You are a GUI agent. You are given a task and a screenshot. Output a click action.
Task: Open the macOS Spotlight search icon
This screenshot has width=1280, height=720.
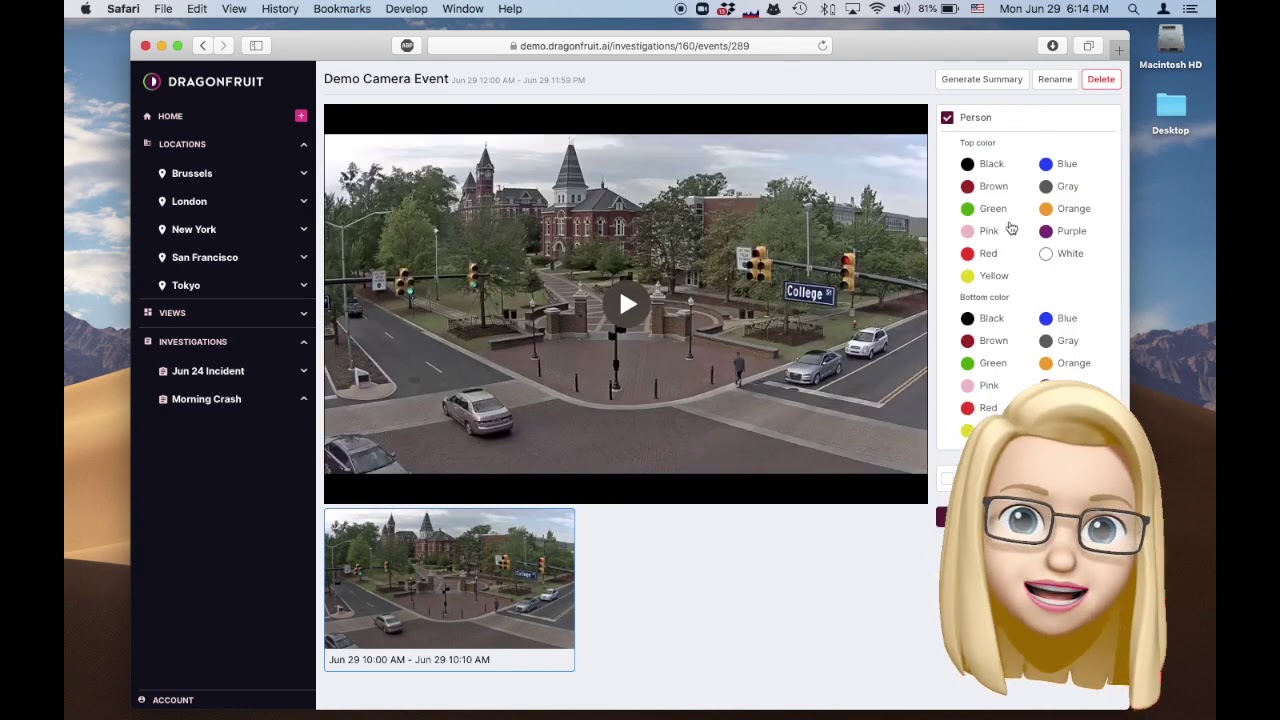[x=1133, y=9]
